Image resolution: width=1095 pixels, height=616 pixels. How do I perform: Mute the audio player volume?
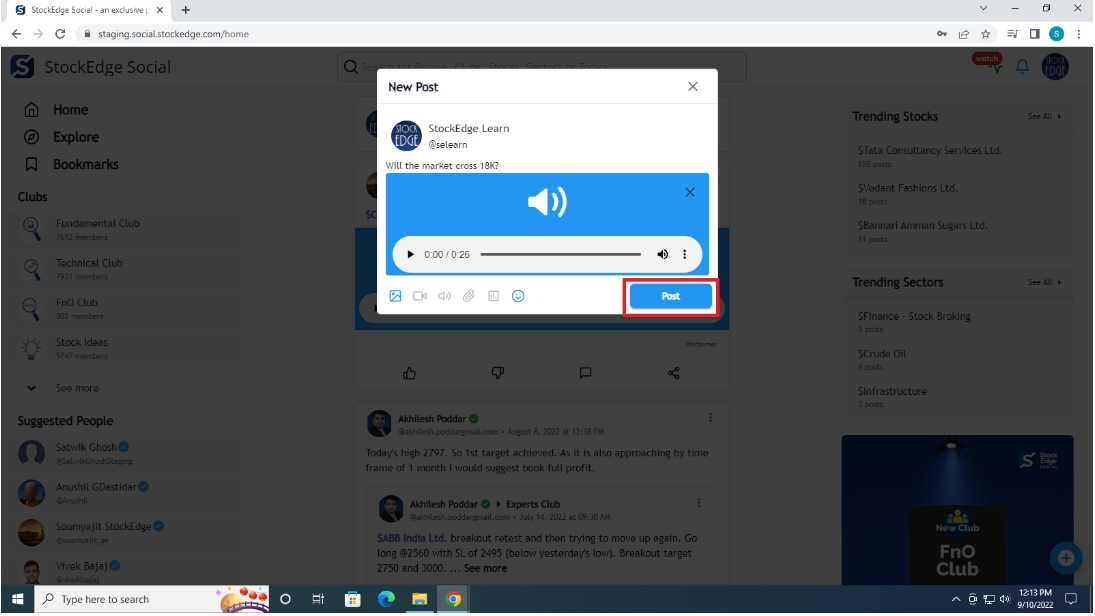click(x=662, y=255)
